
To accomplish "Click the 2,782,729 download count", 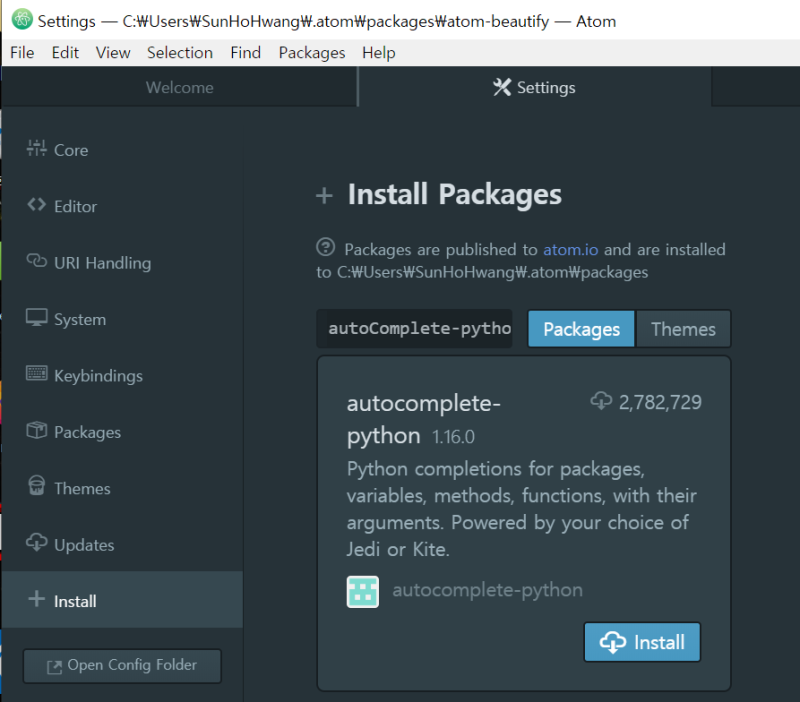I will [660, 402].
